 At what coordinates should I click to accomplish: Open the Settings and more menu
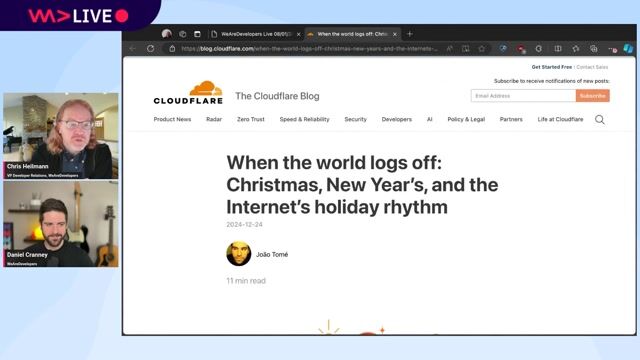tap(612, 49)
